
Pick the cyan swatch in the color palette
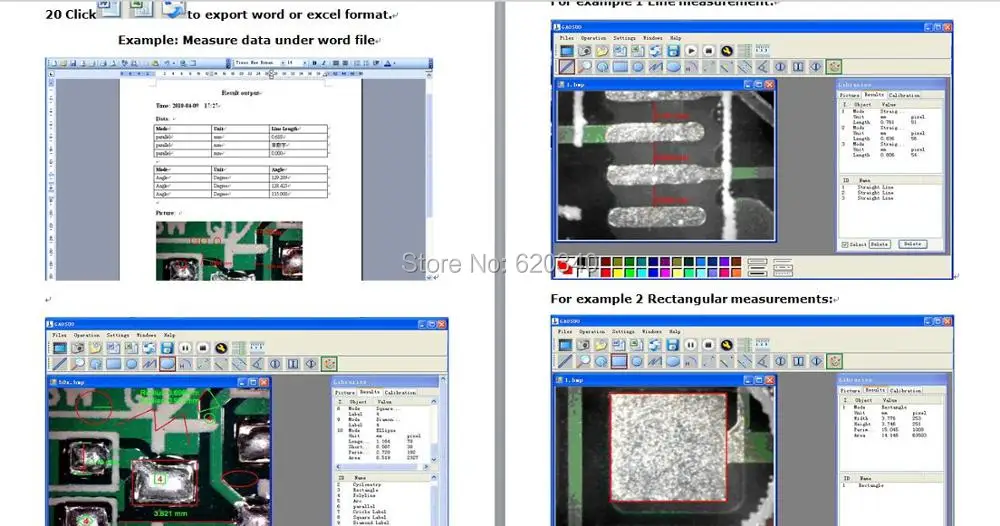point(642,273)
